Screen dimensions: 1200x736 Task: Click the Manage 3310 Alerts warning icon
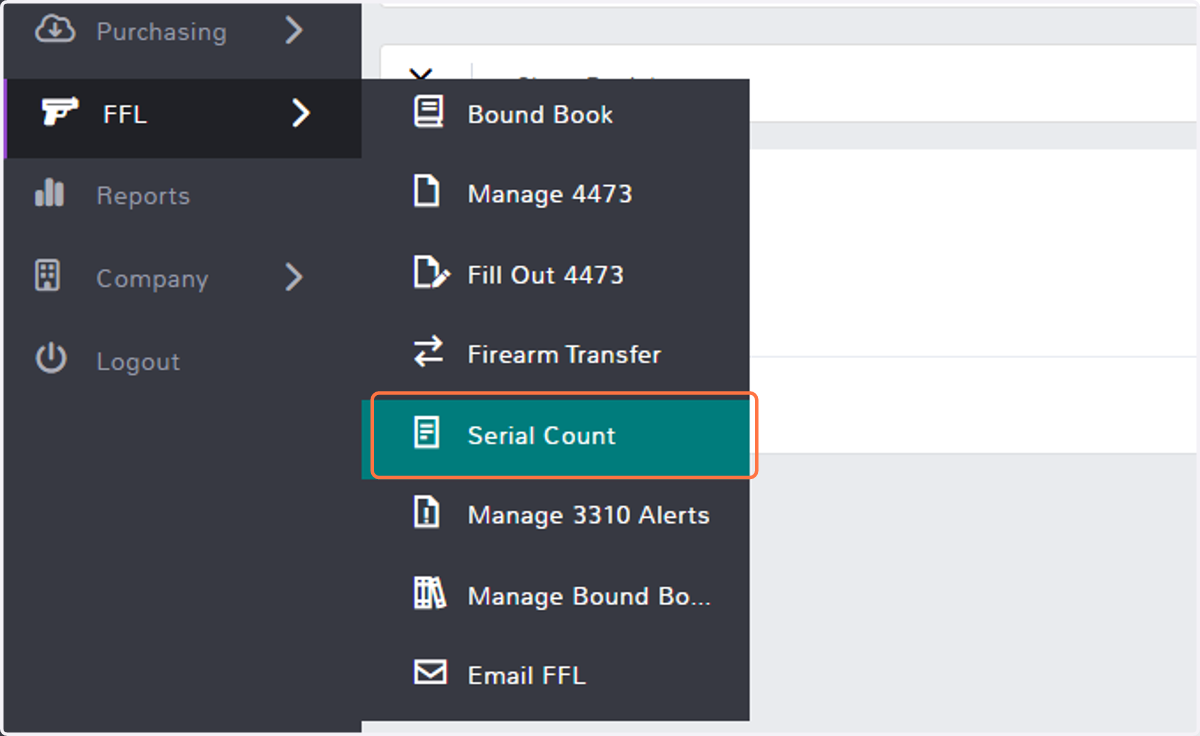click(x=427, y=513)
